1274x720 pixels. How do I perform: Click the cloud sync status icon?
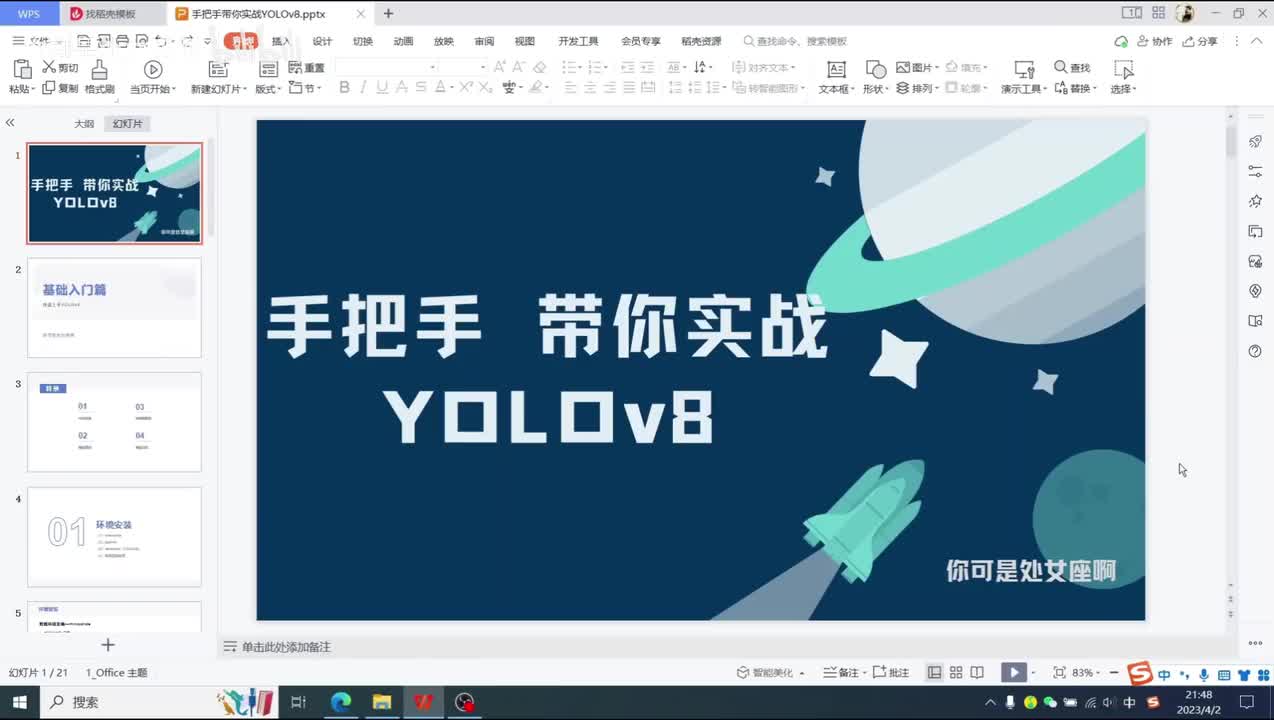click(x=1121, y=41)
